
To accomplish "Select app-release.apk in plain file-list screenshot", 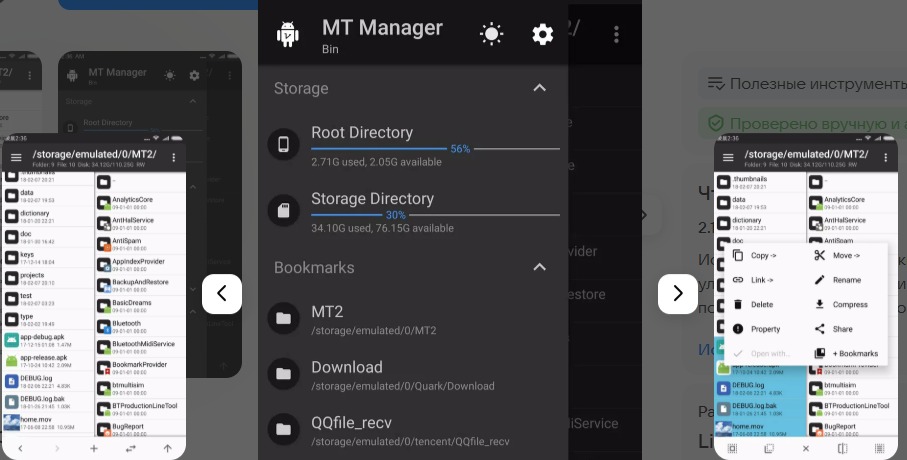I will (48, 361).
